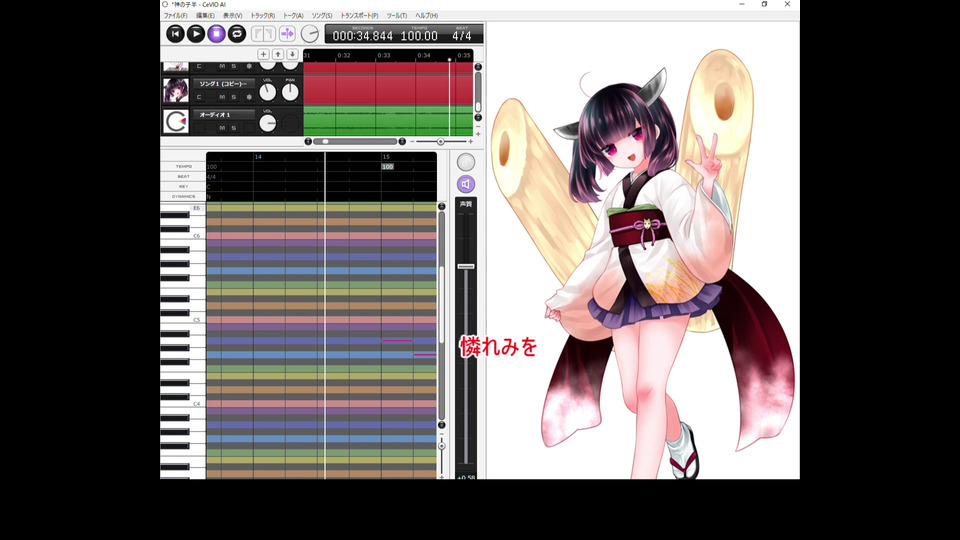Select the red note at measure 15

(x=397, y=340)
